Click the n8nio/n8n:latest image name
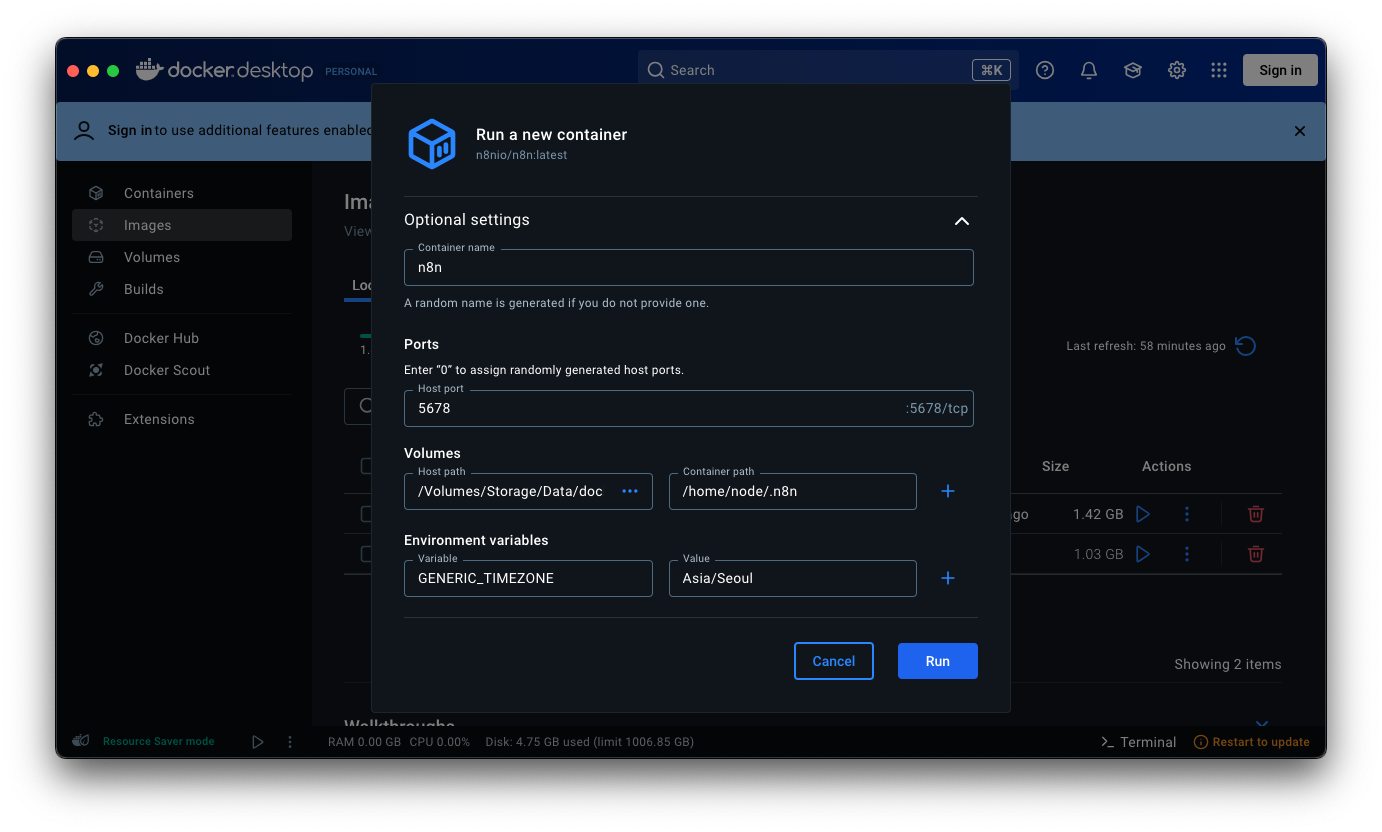The width and height of the screenshot is (1382, 832). click(521, 155)
